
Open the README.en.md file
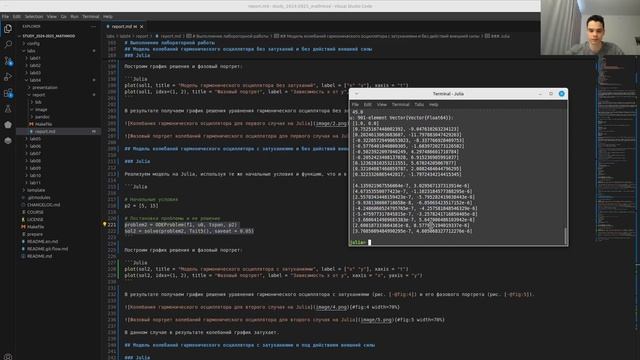42,242
